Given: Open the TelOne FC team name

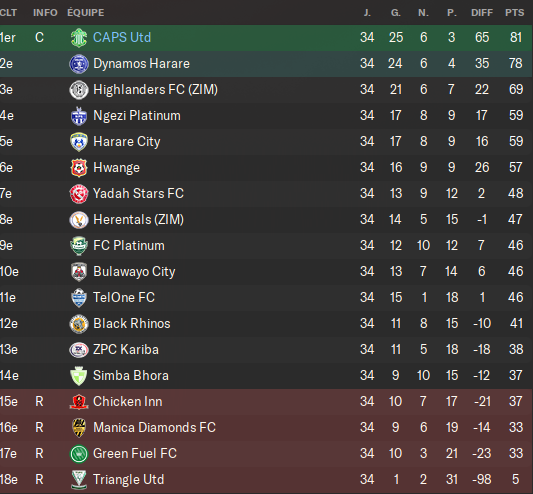Looking at the screenshot, I should coord(124,297).
